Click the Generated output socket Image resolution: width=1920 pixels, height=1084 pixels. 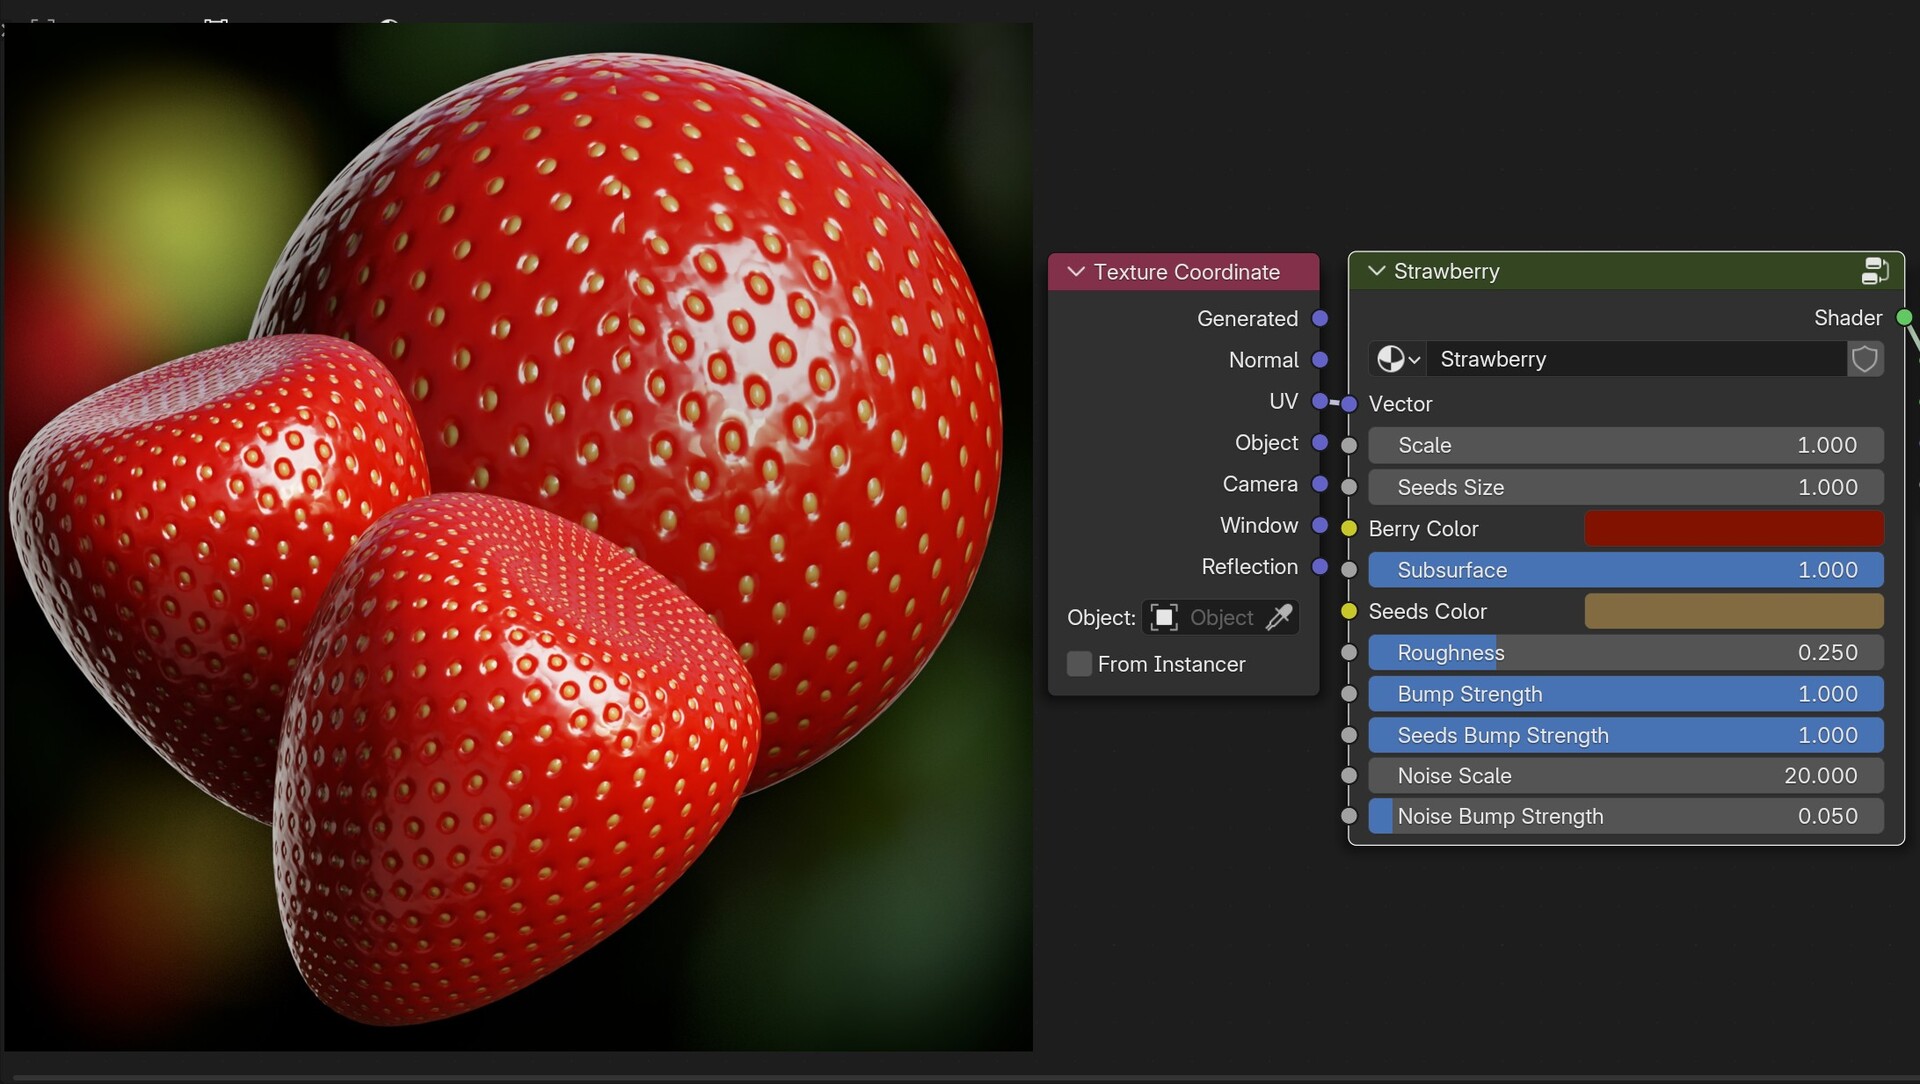coord(1320,318)
